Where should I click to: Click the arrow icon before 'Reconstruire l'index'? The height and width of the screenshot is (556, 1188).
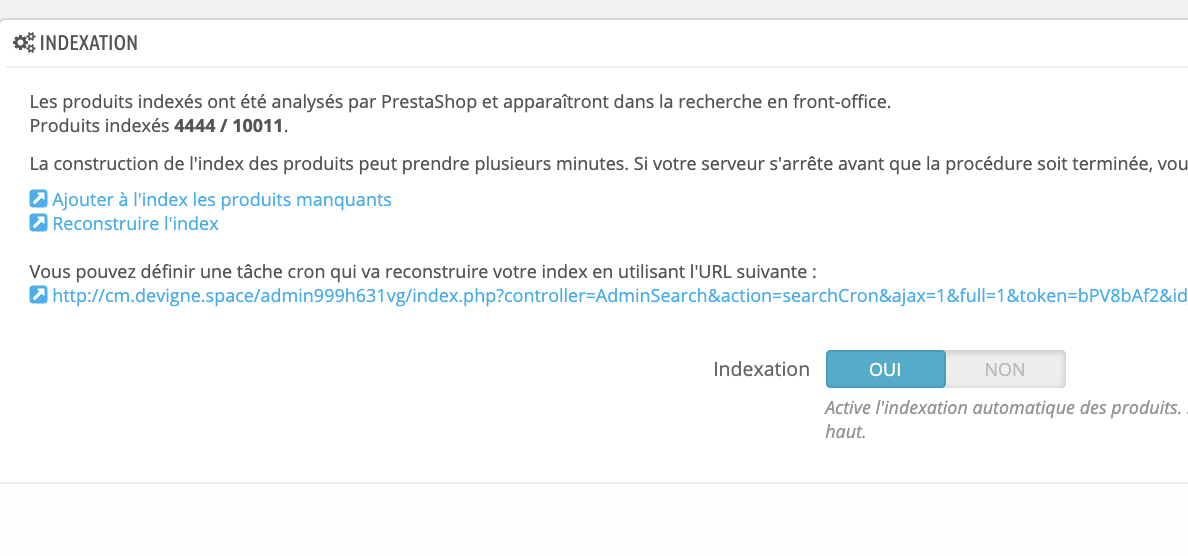point(38,223)
